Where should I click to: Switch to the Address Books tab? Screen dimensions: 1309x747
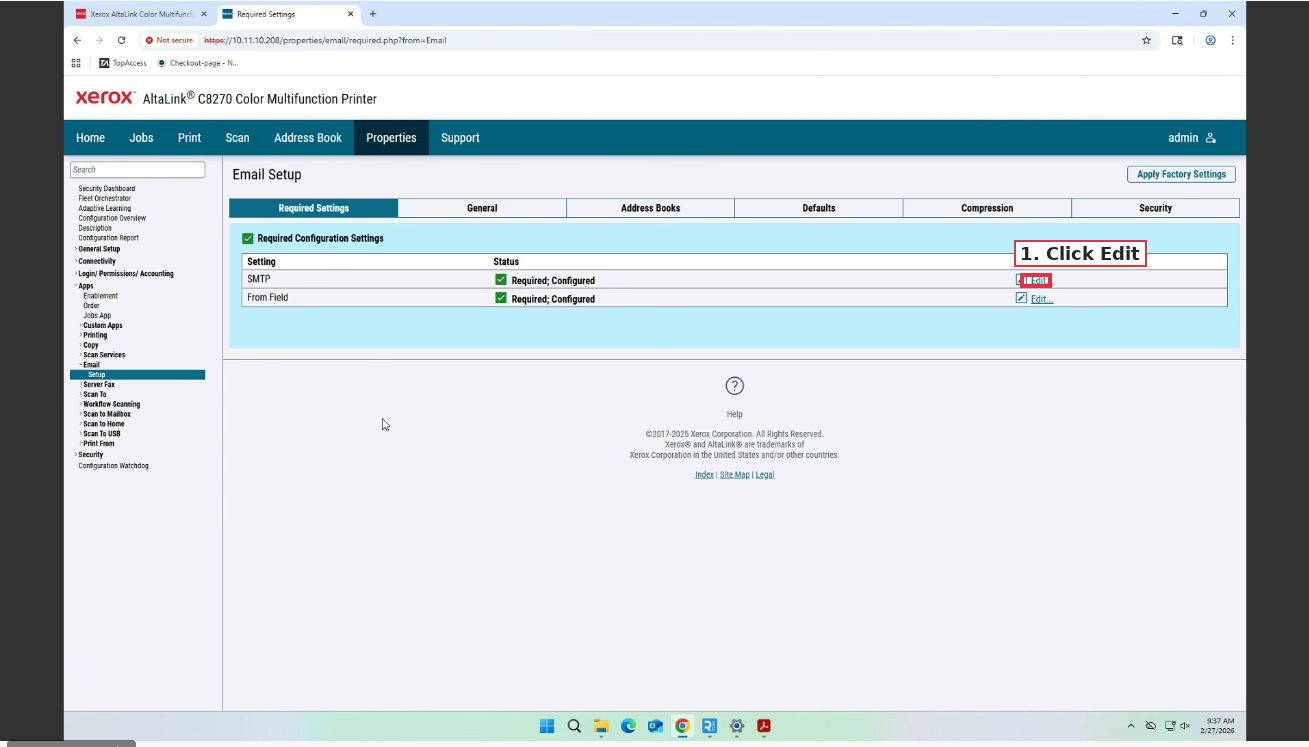pyautogui.click(x=650, y=207)
